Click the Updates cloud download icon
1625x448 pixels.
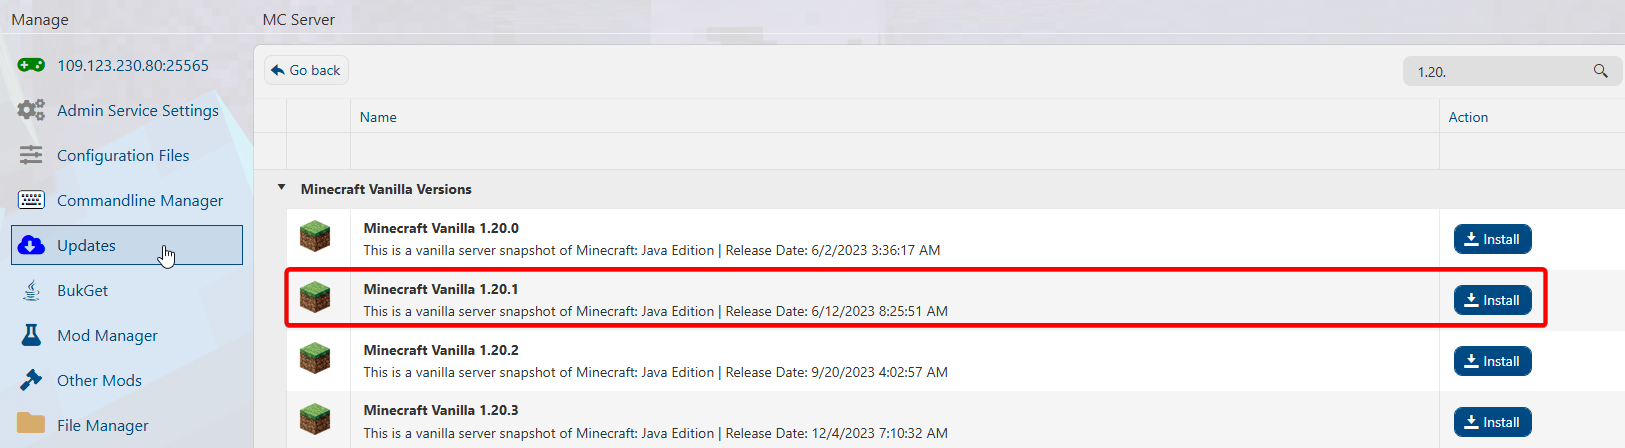pos(31,245)
